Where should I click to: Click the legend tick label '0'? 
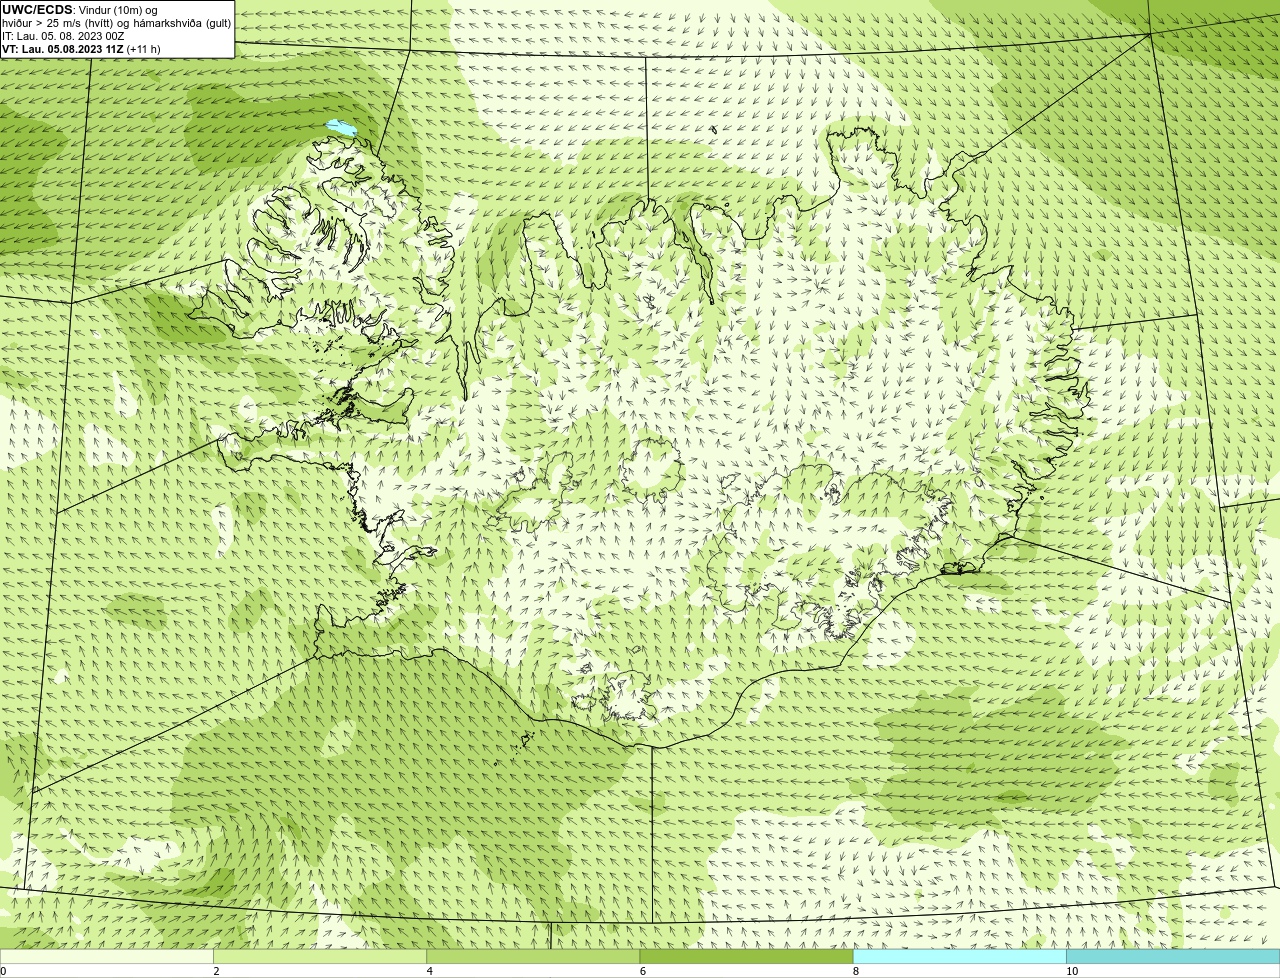tap(3, 971)
